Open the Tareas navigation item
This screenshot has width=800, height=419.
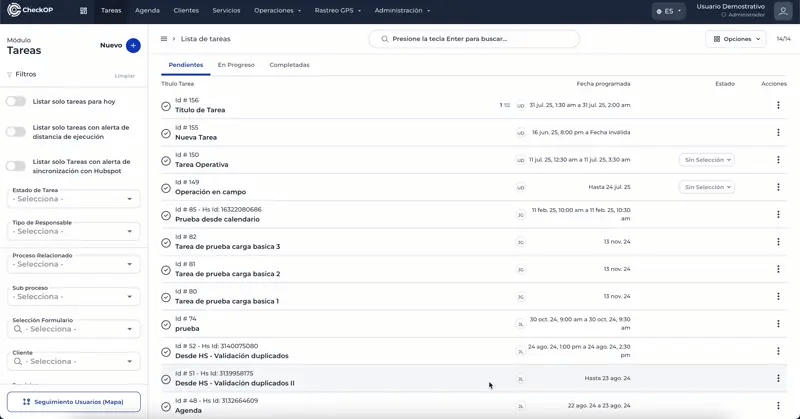click(x=111, y=10)
